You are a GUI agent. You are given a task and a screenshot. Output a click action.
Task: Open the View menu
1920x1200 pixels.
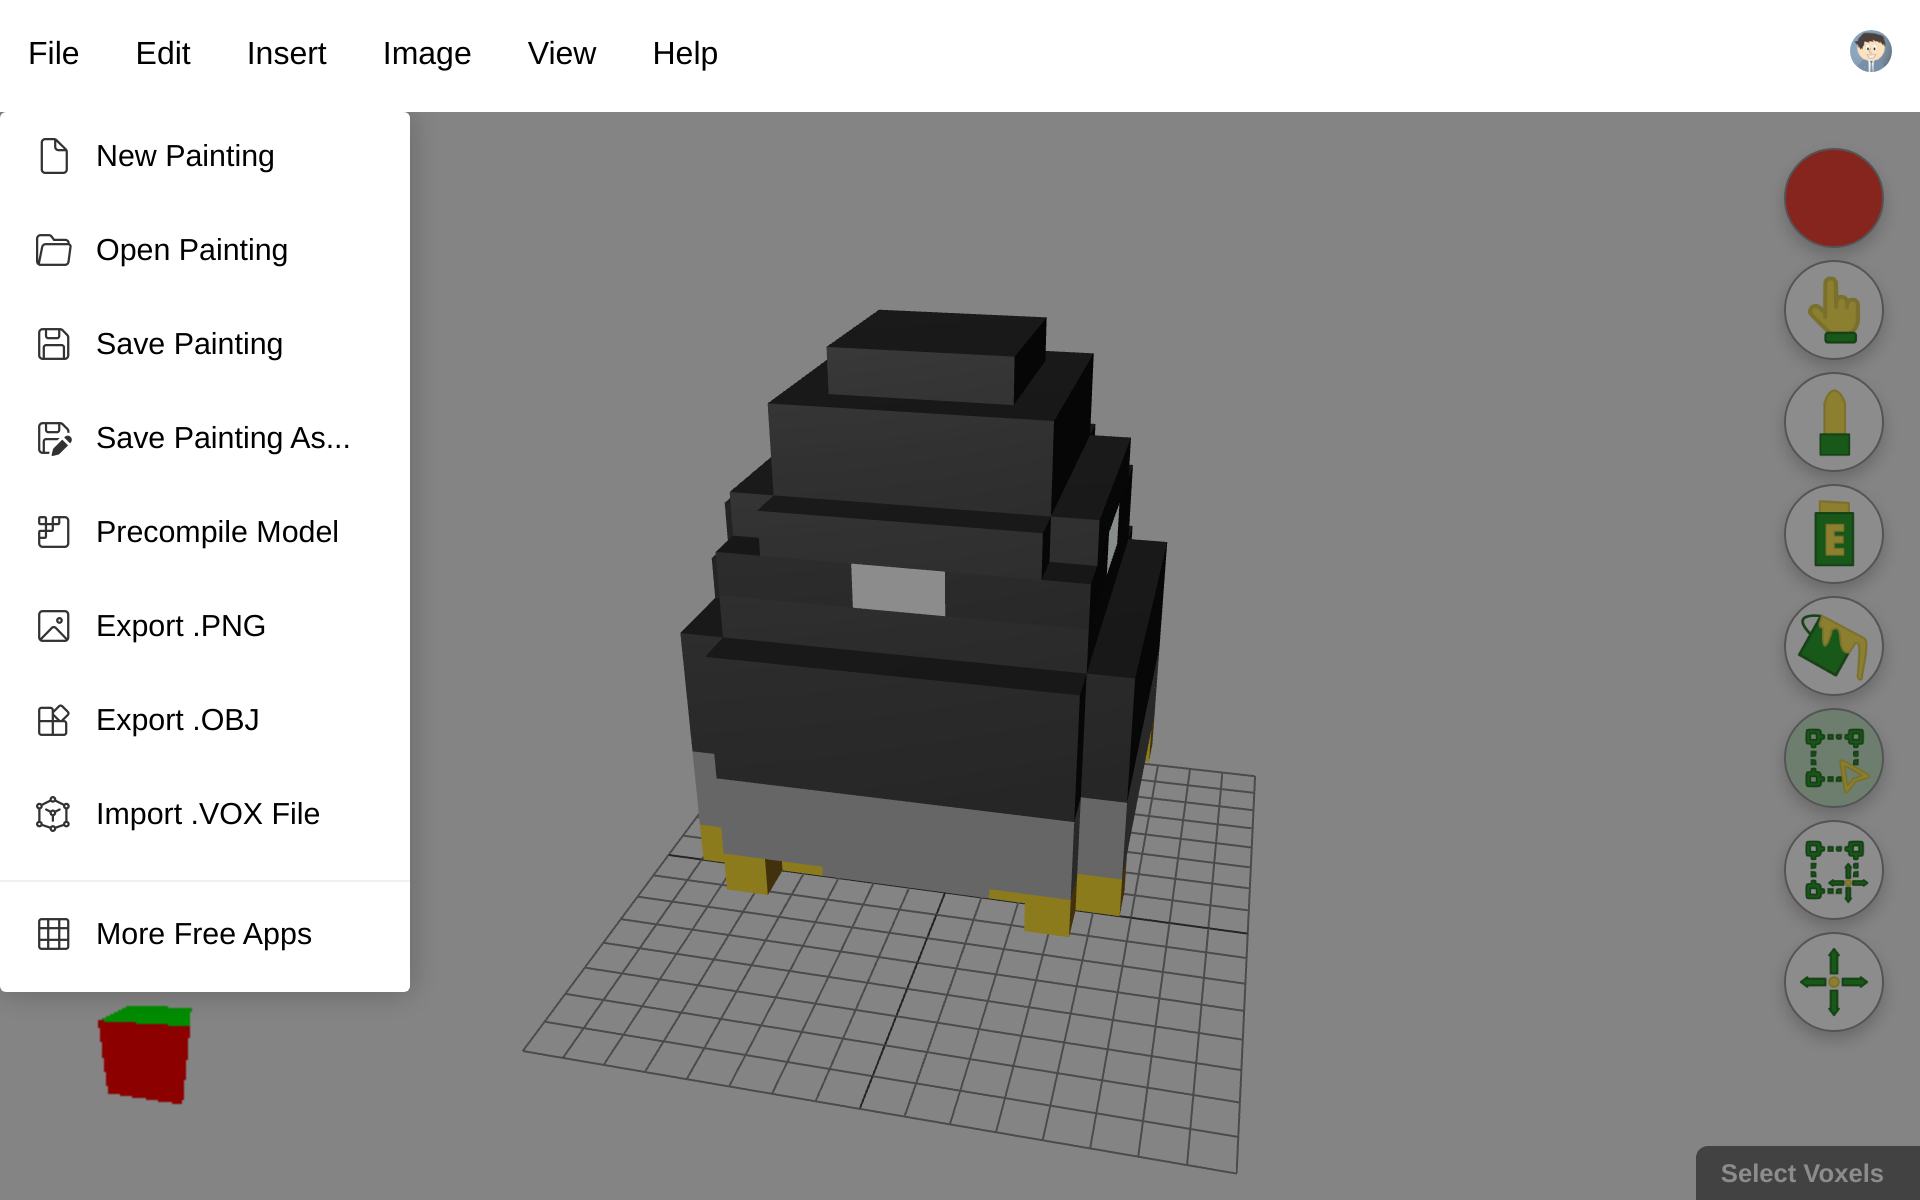tap(562, 53)
